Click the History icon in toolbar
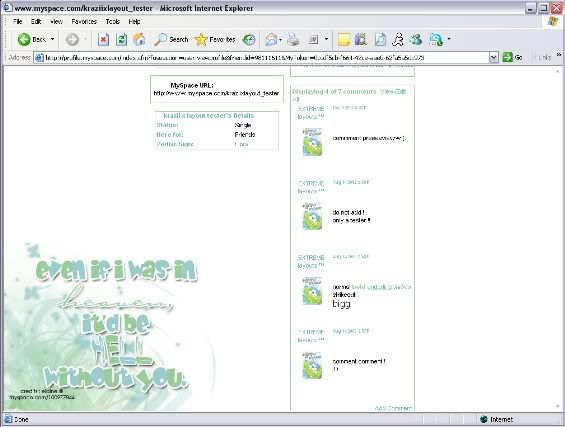Viewport: 565px width, 427px height. pyautogui.click(x=249, y=39)
